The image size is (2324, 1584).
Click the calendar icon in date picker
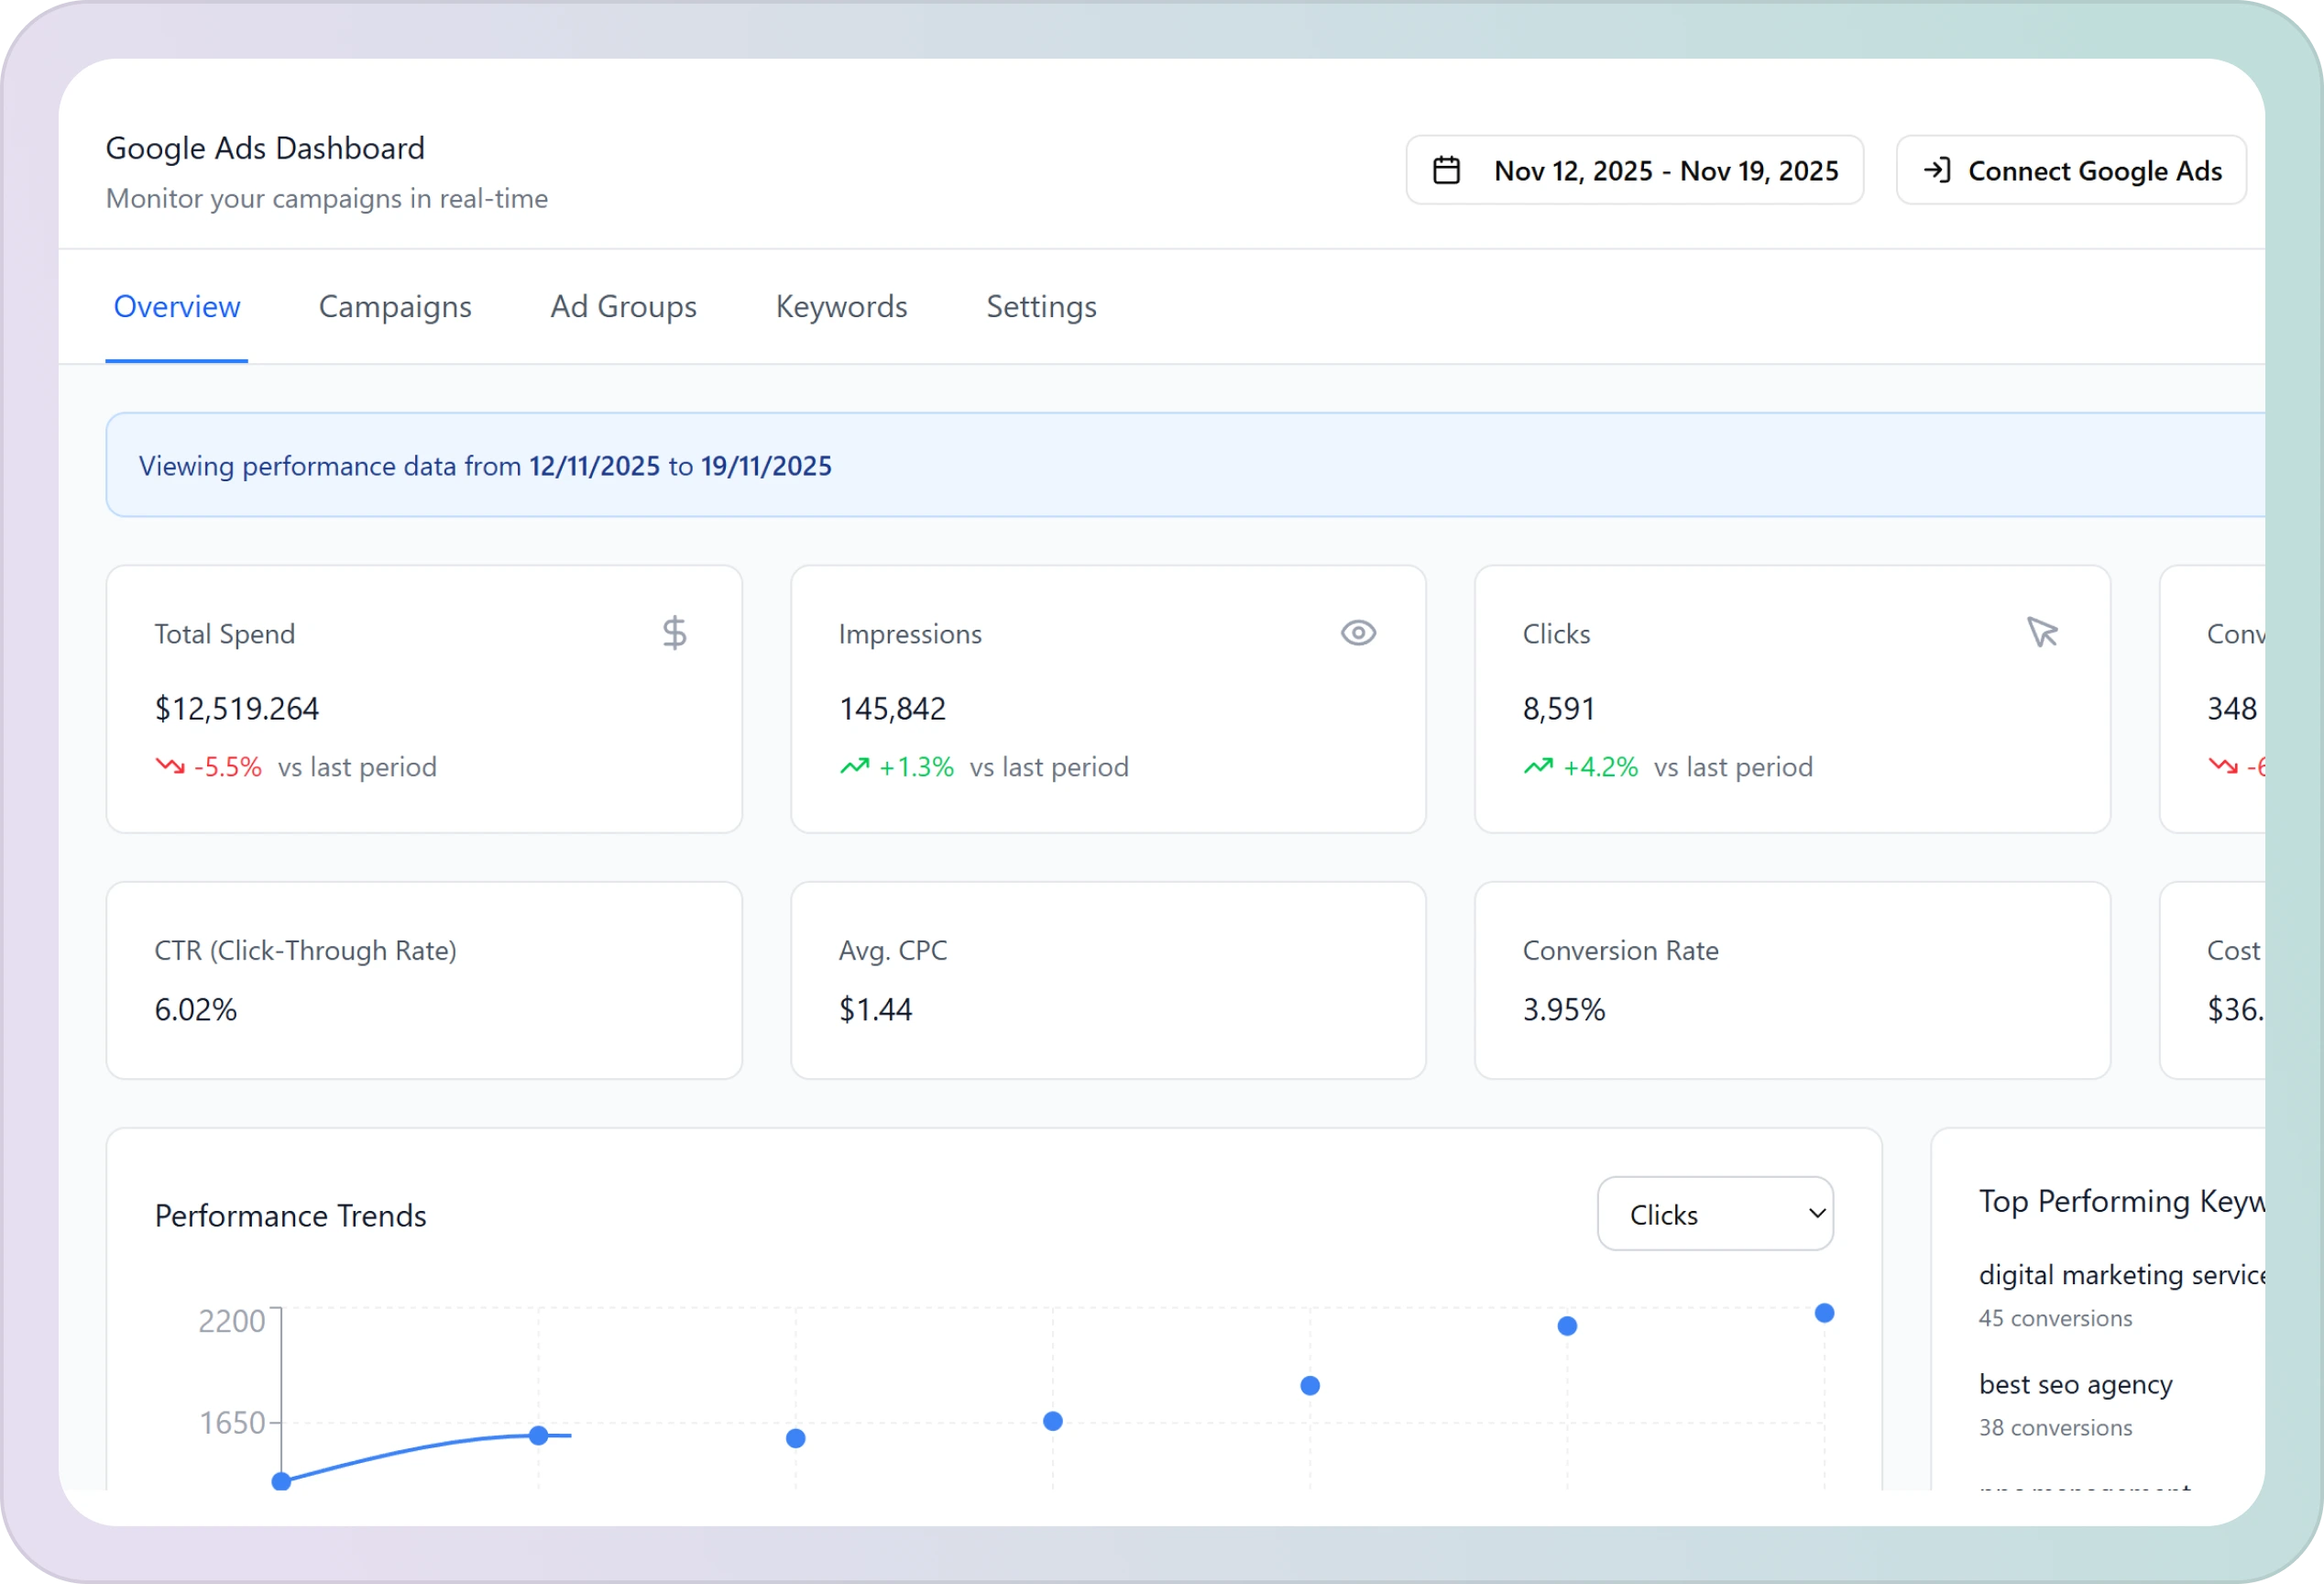pyautogui.click(x=1446, y=171)
